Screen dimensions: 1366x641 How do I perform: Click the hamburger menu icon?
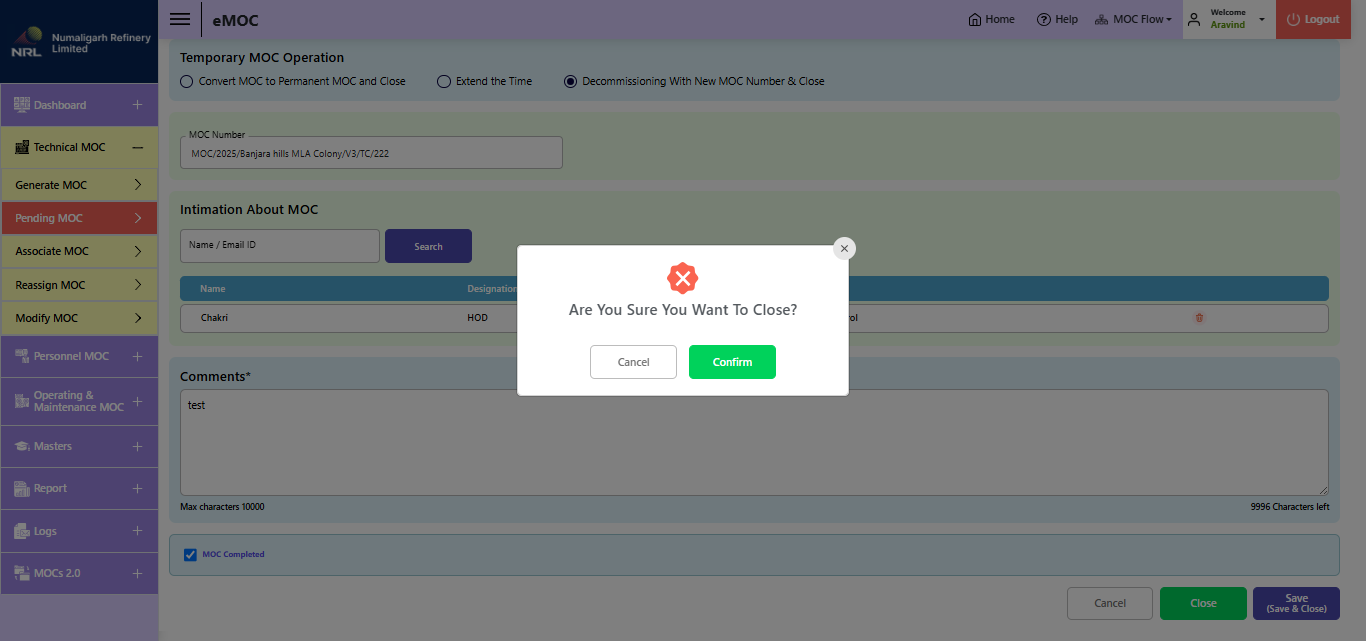[x=180, y=19]
